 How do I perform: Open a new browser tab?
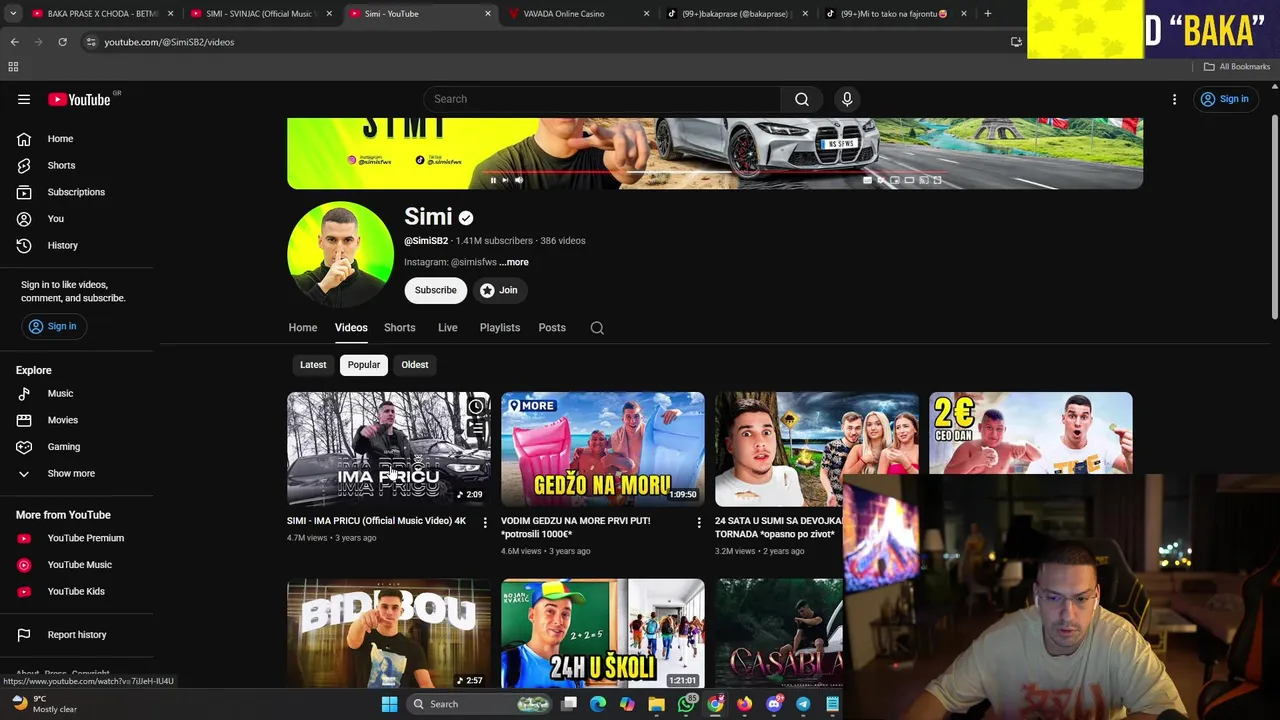(x=987, y=14)
